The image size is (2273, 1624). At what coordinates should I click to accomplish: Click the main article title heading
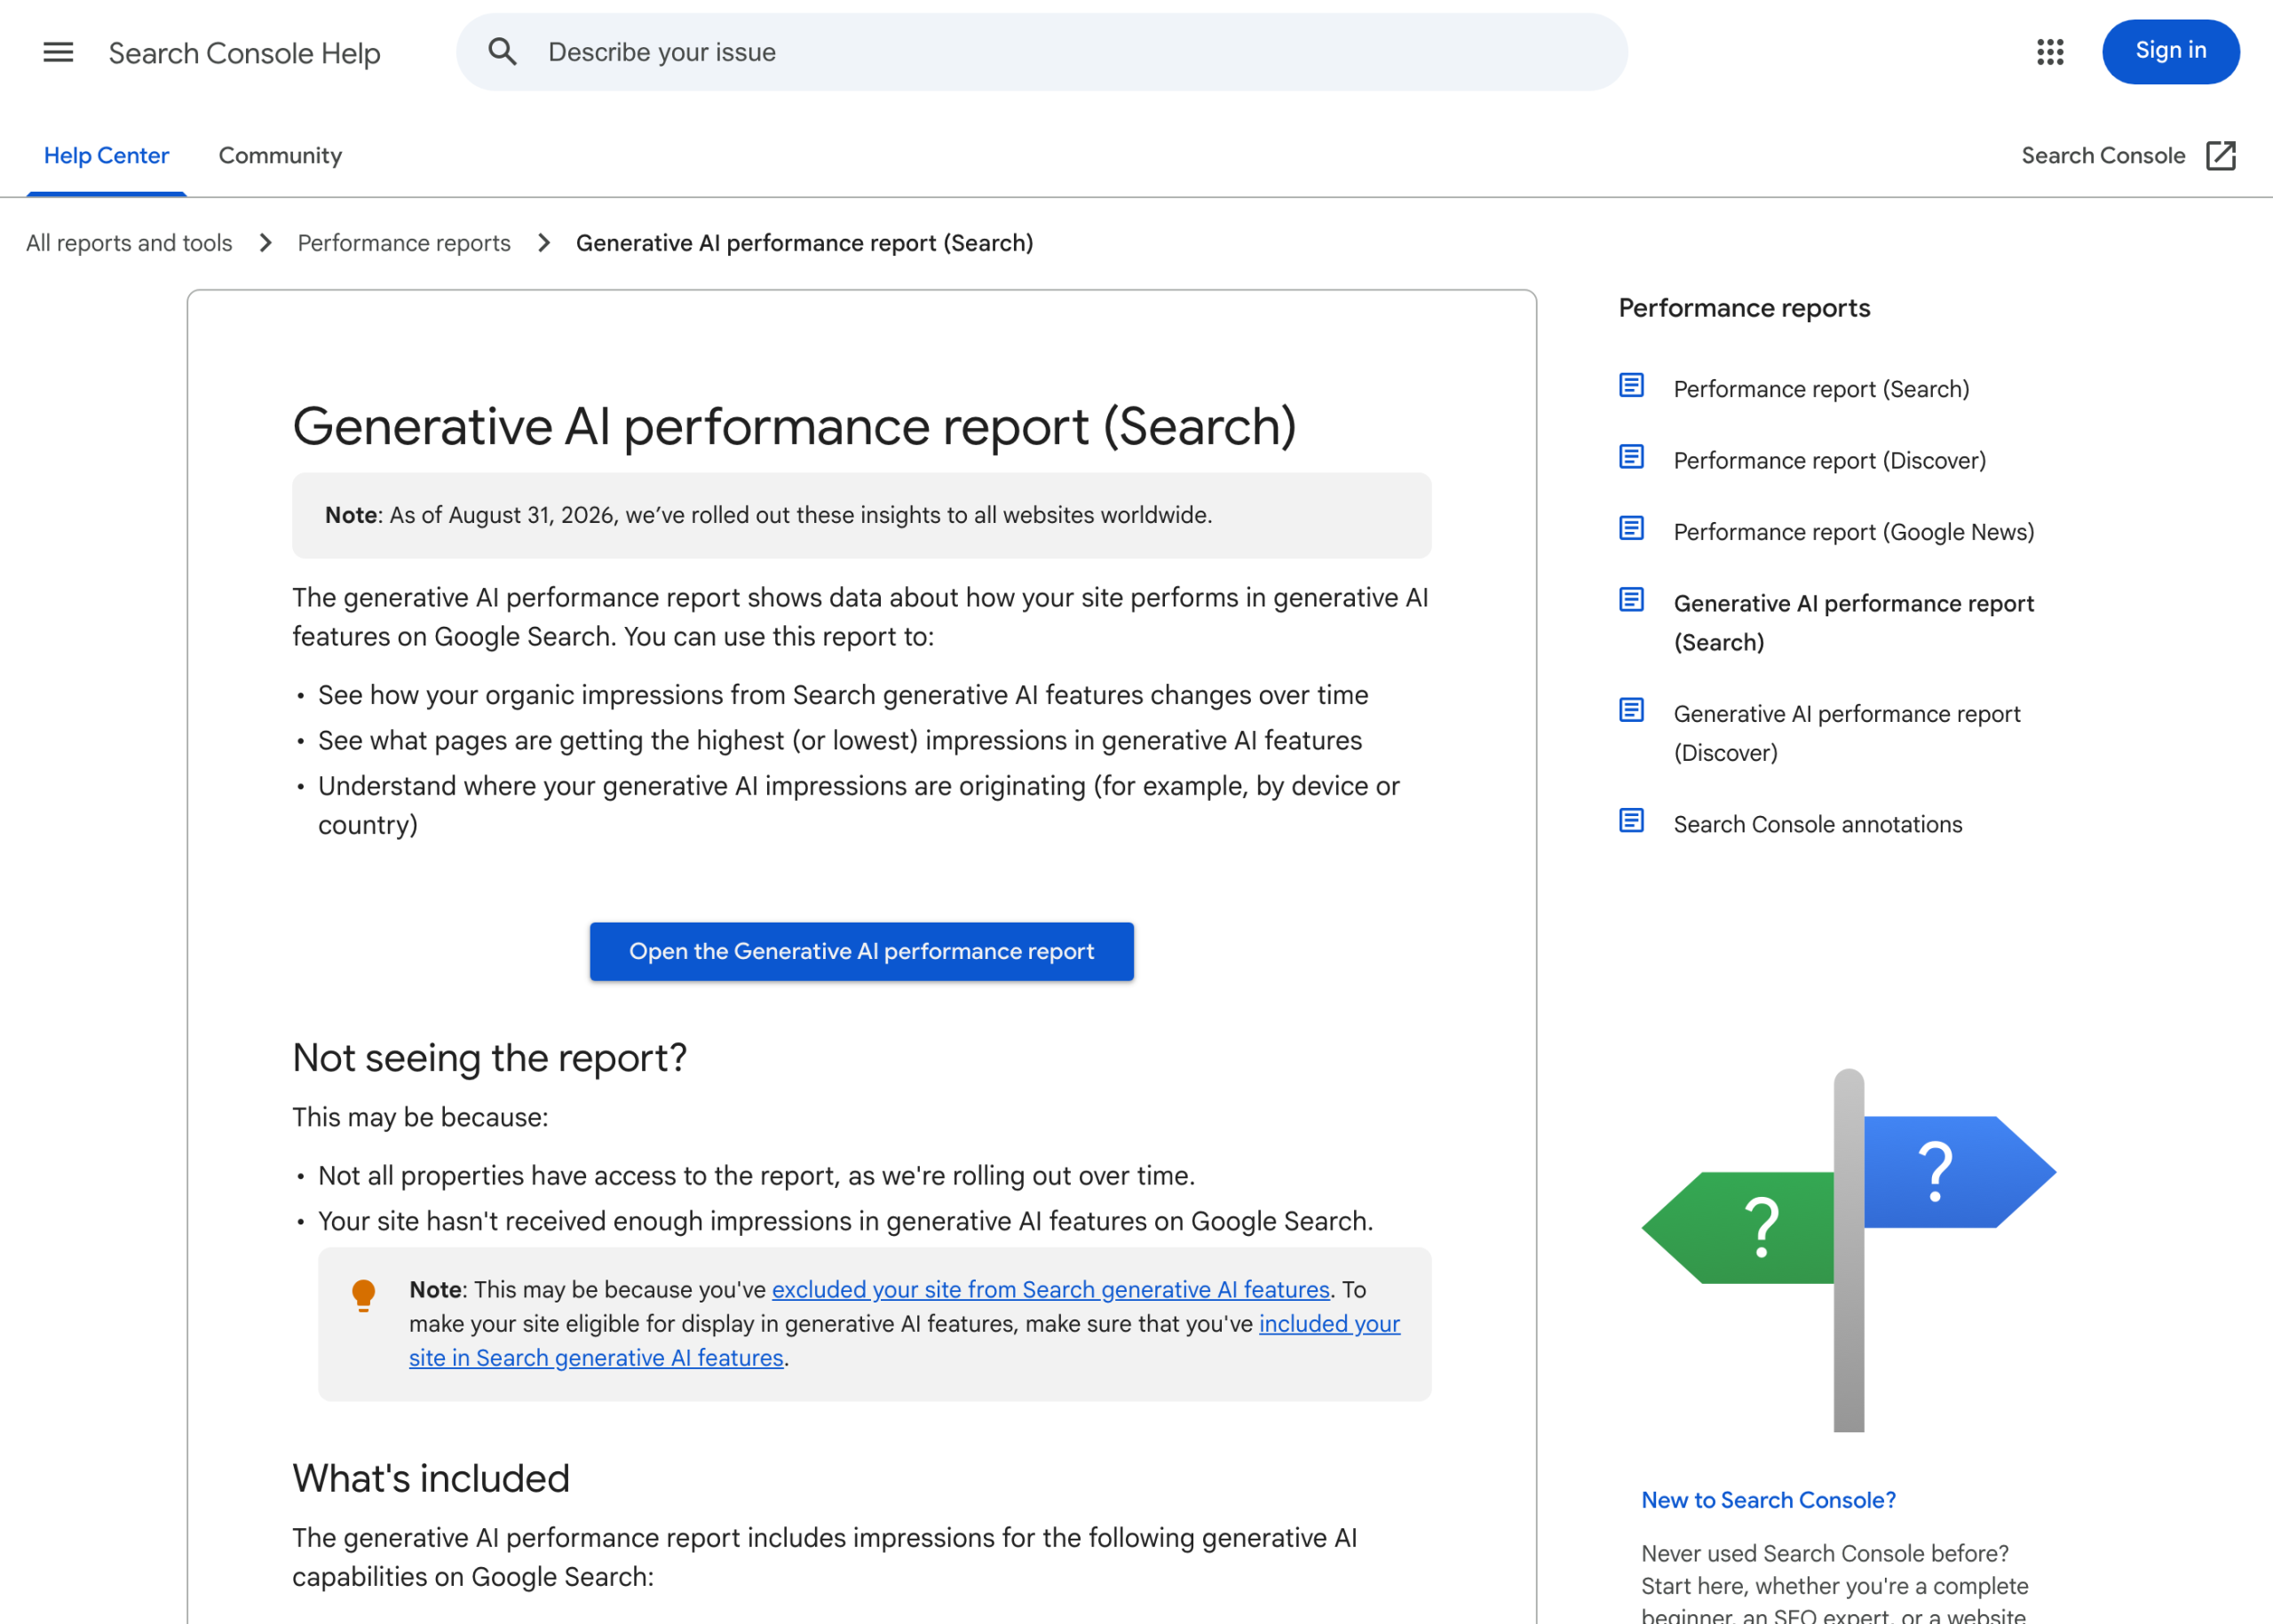[x=794, y=426]
